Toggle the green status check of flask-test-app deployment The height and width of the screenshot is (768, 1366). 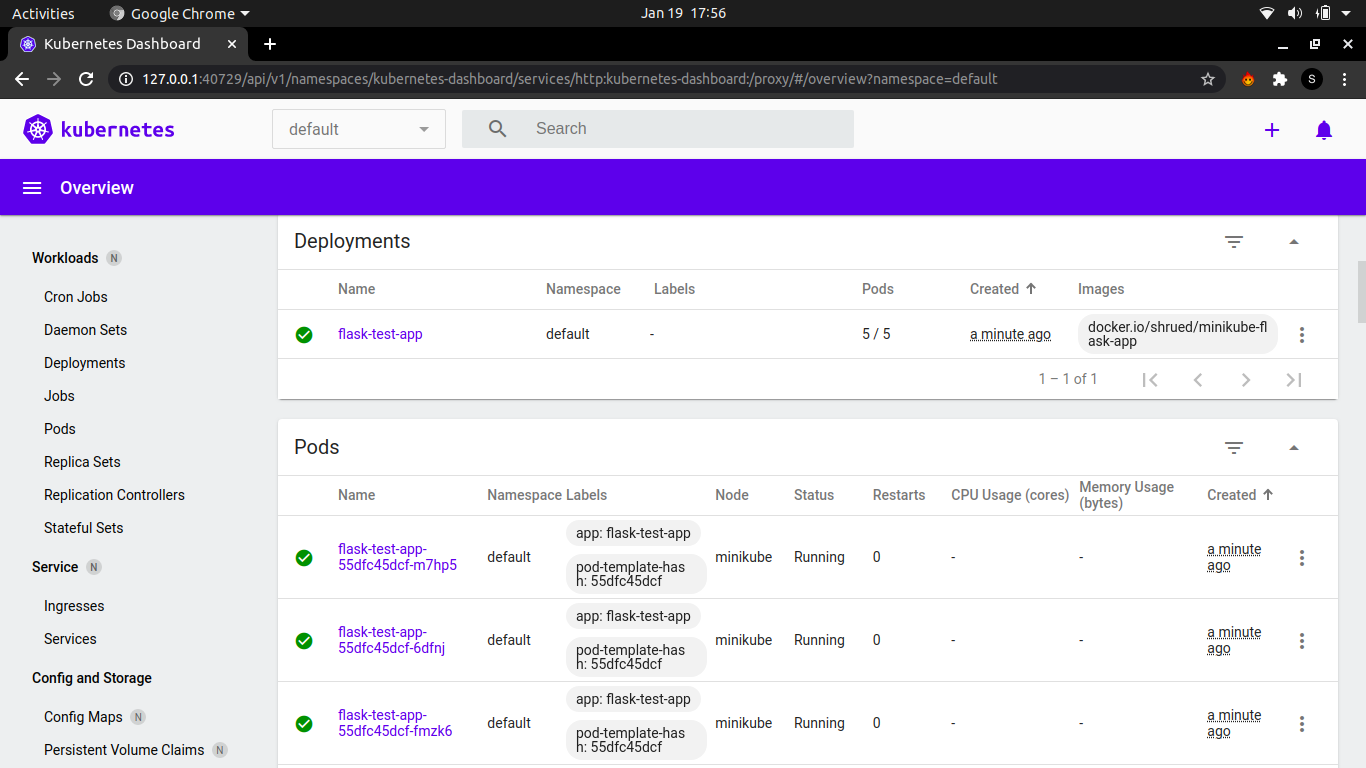pos(304,335)
